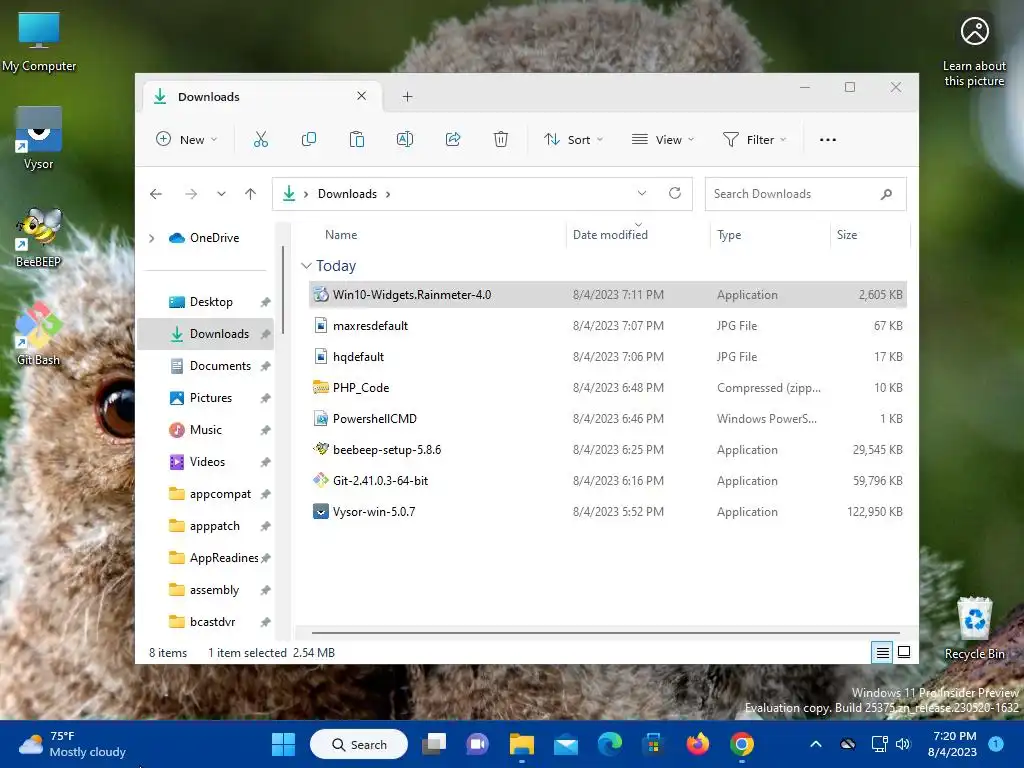Launch Firefox from taskbar
The width and height of the screenshot is (1024, 768).
click(x=697, y=744)
